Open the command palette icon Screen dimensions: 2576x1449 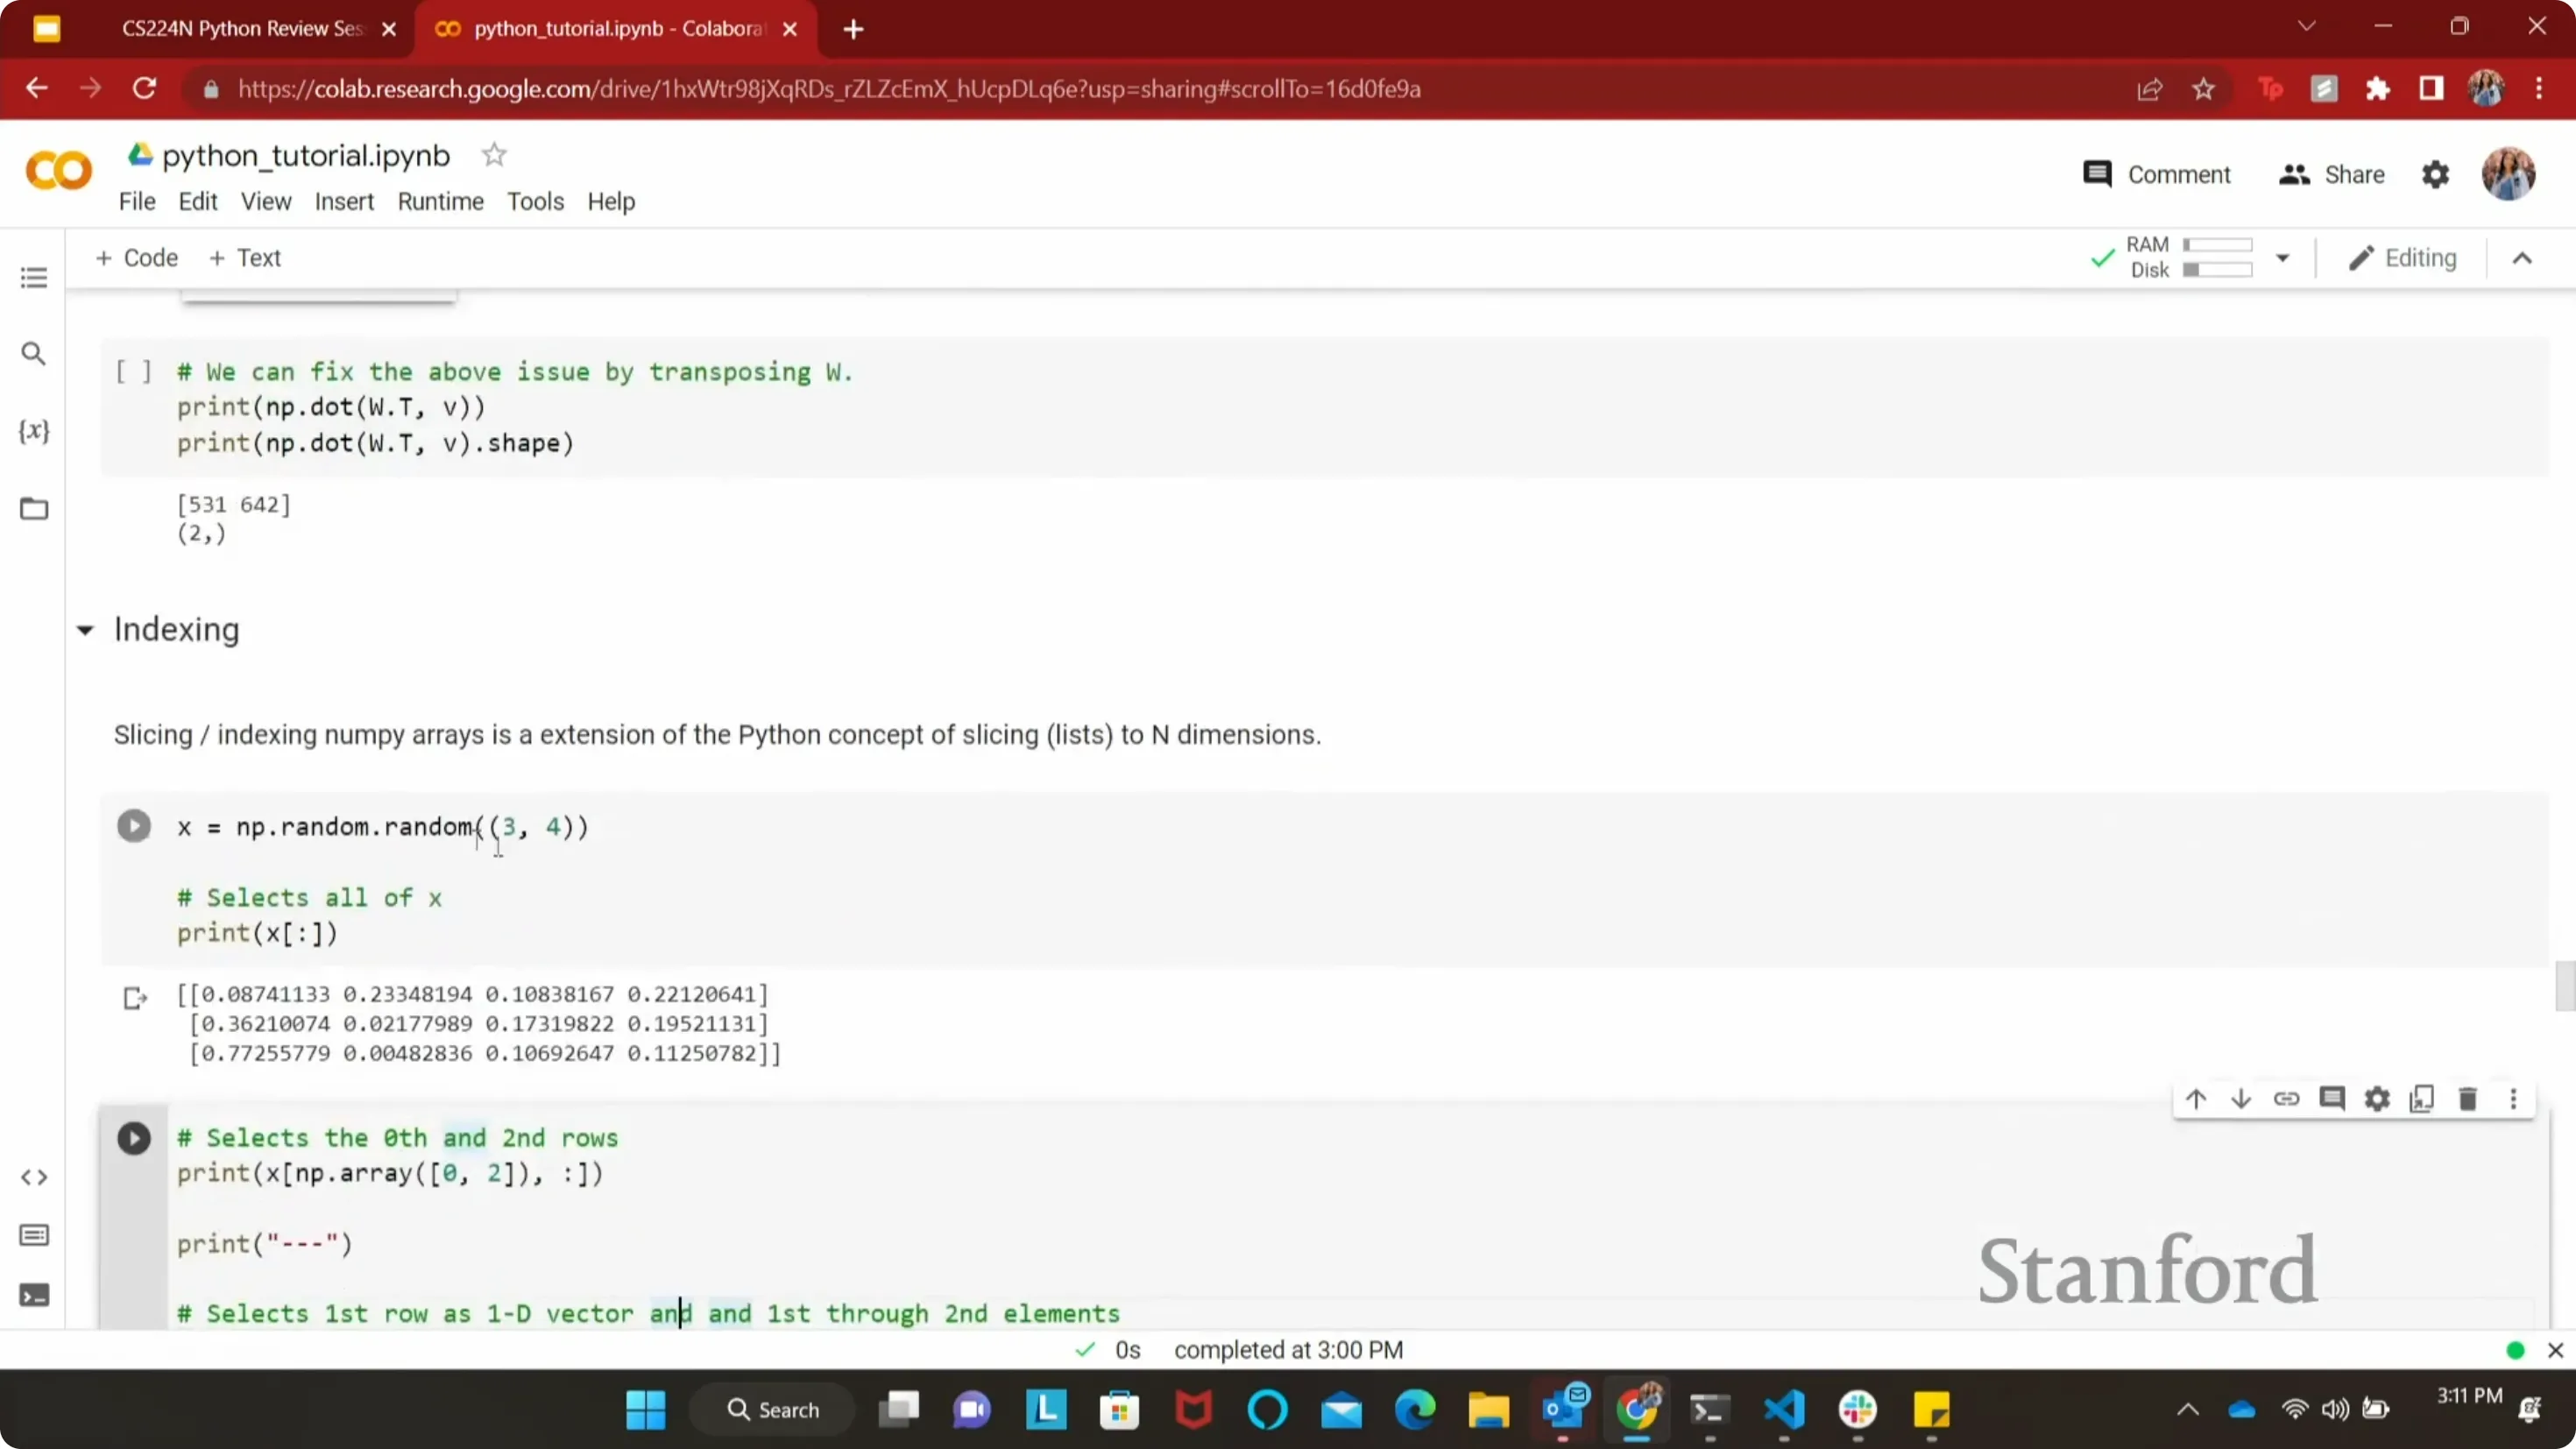pos(34,1236)
